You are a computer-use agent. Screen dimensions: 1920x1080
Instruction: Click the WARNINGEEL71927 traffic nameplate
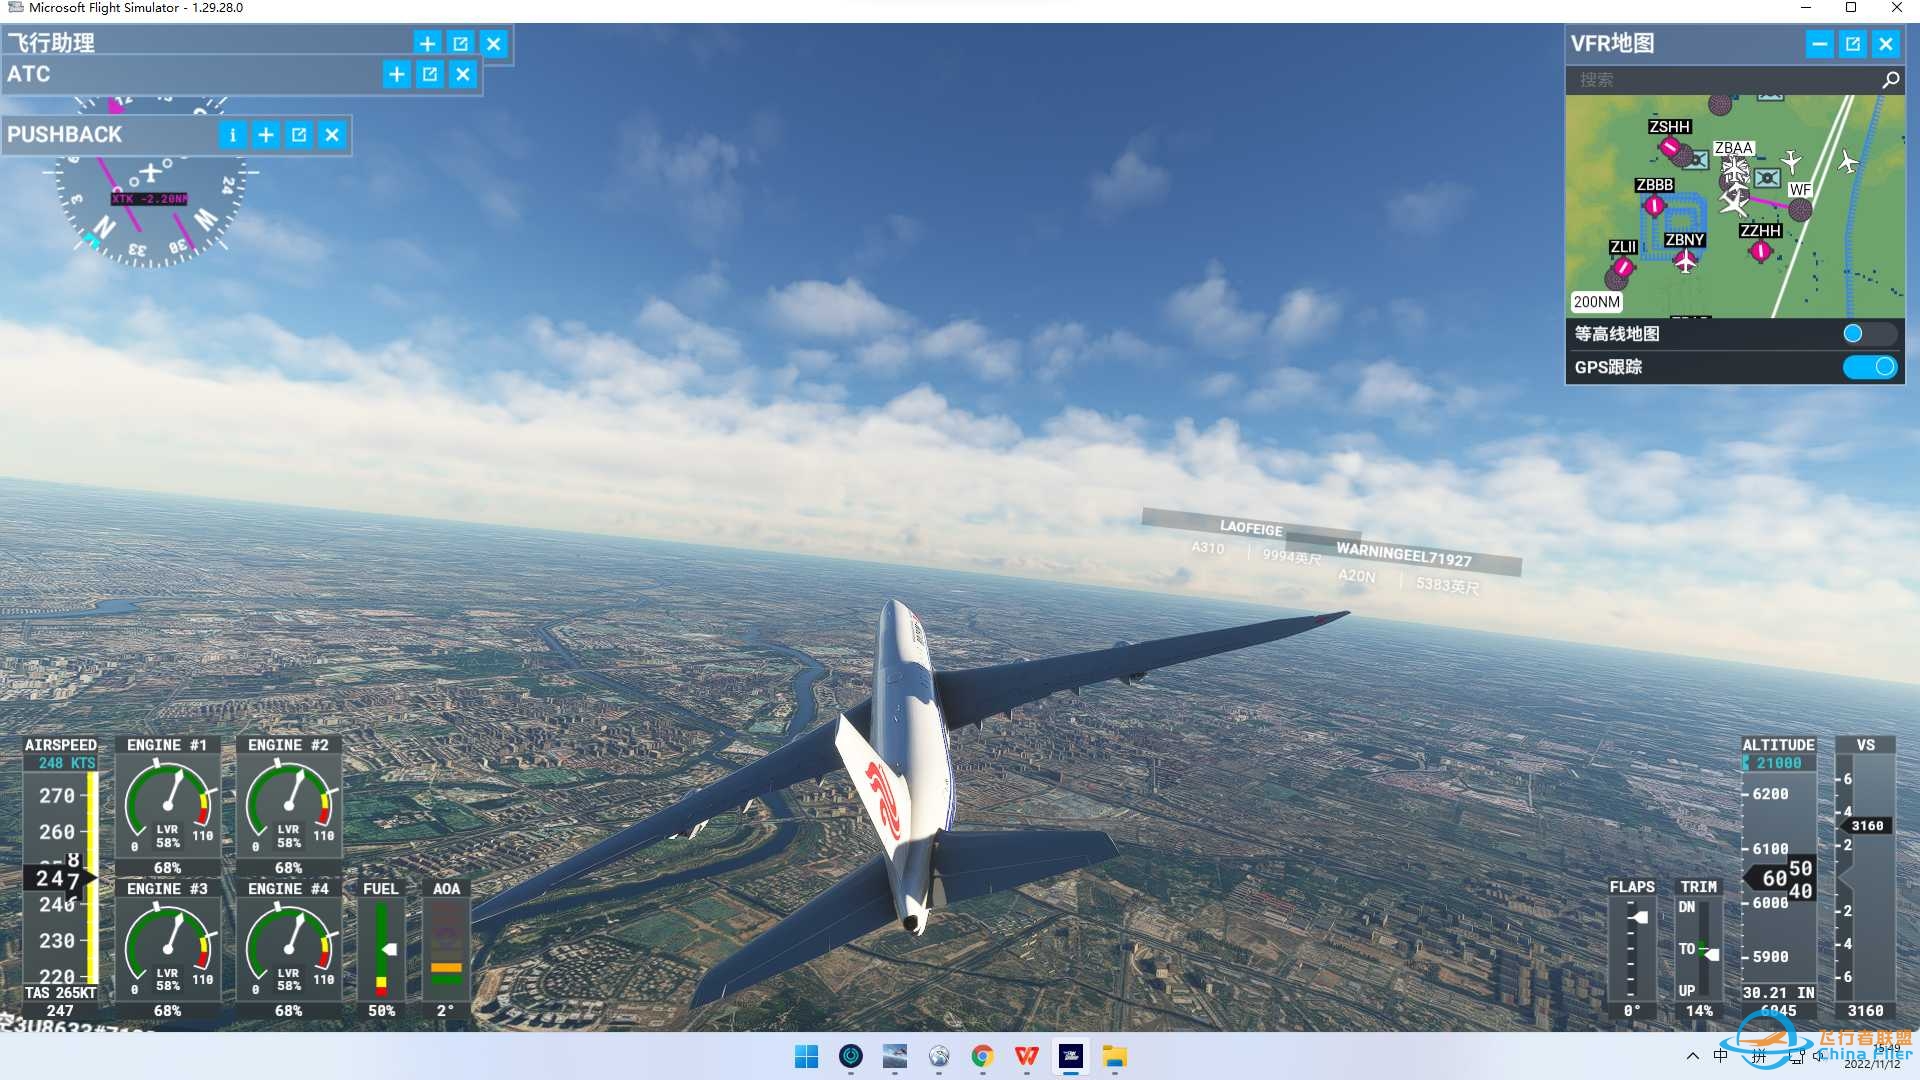(1404, 555)
